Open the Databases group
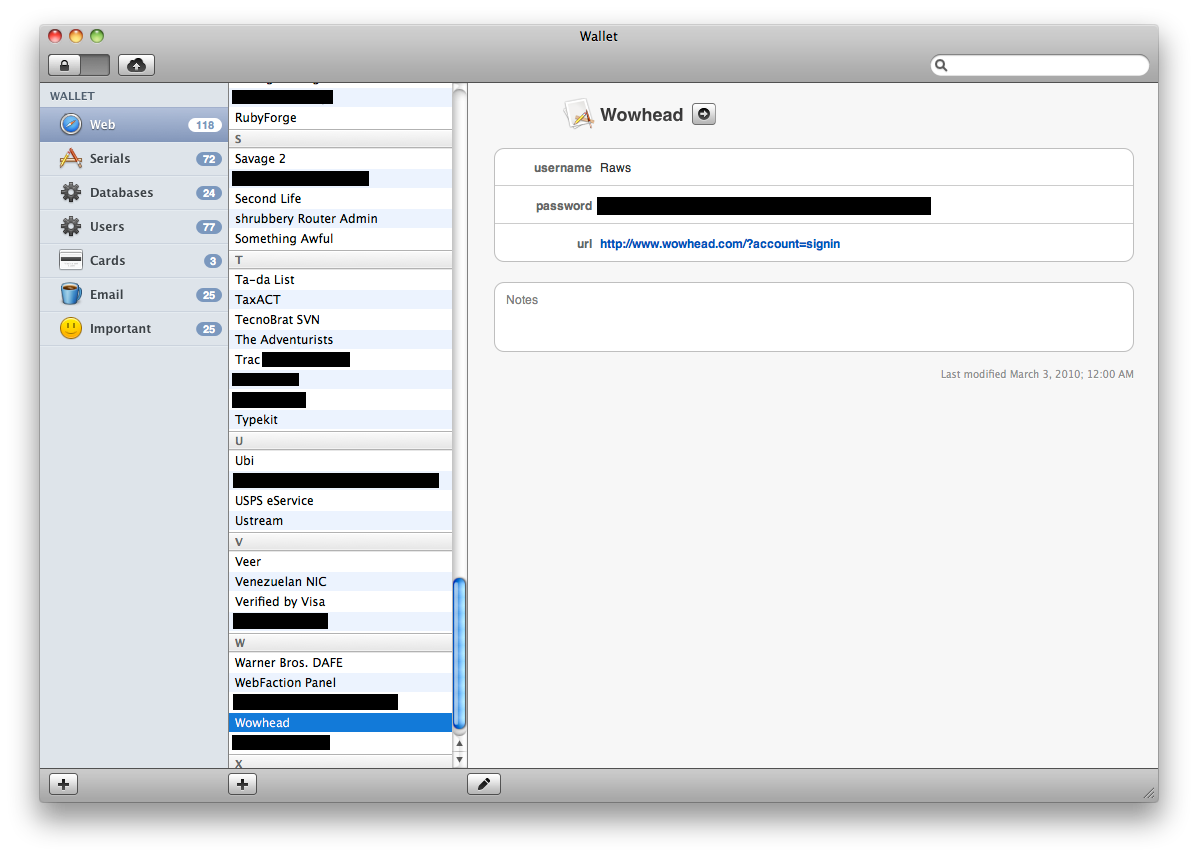 tap(134, 192)
